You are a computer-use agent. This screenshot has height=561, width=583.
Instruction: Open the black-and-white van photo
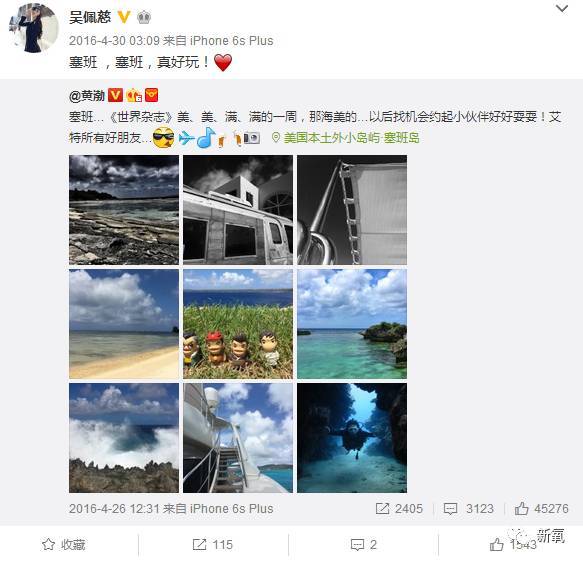[x=238, y=210]
